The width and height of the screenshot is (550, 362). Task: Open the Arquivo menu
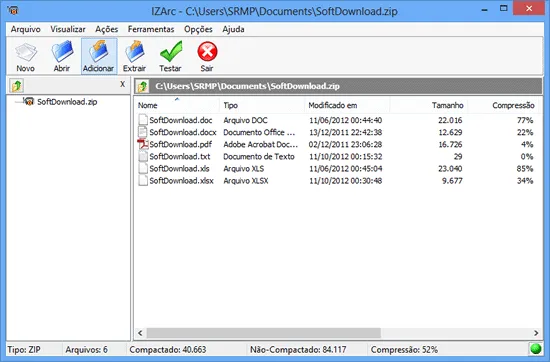coord(26,29)
